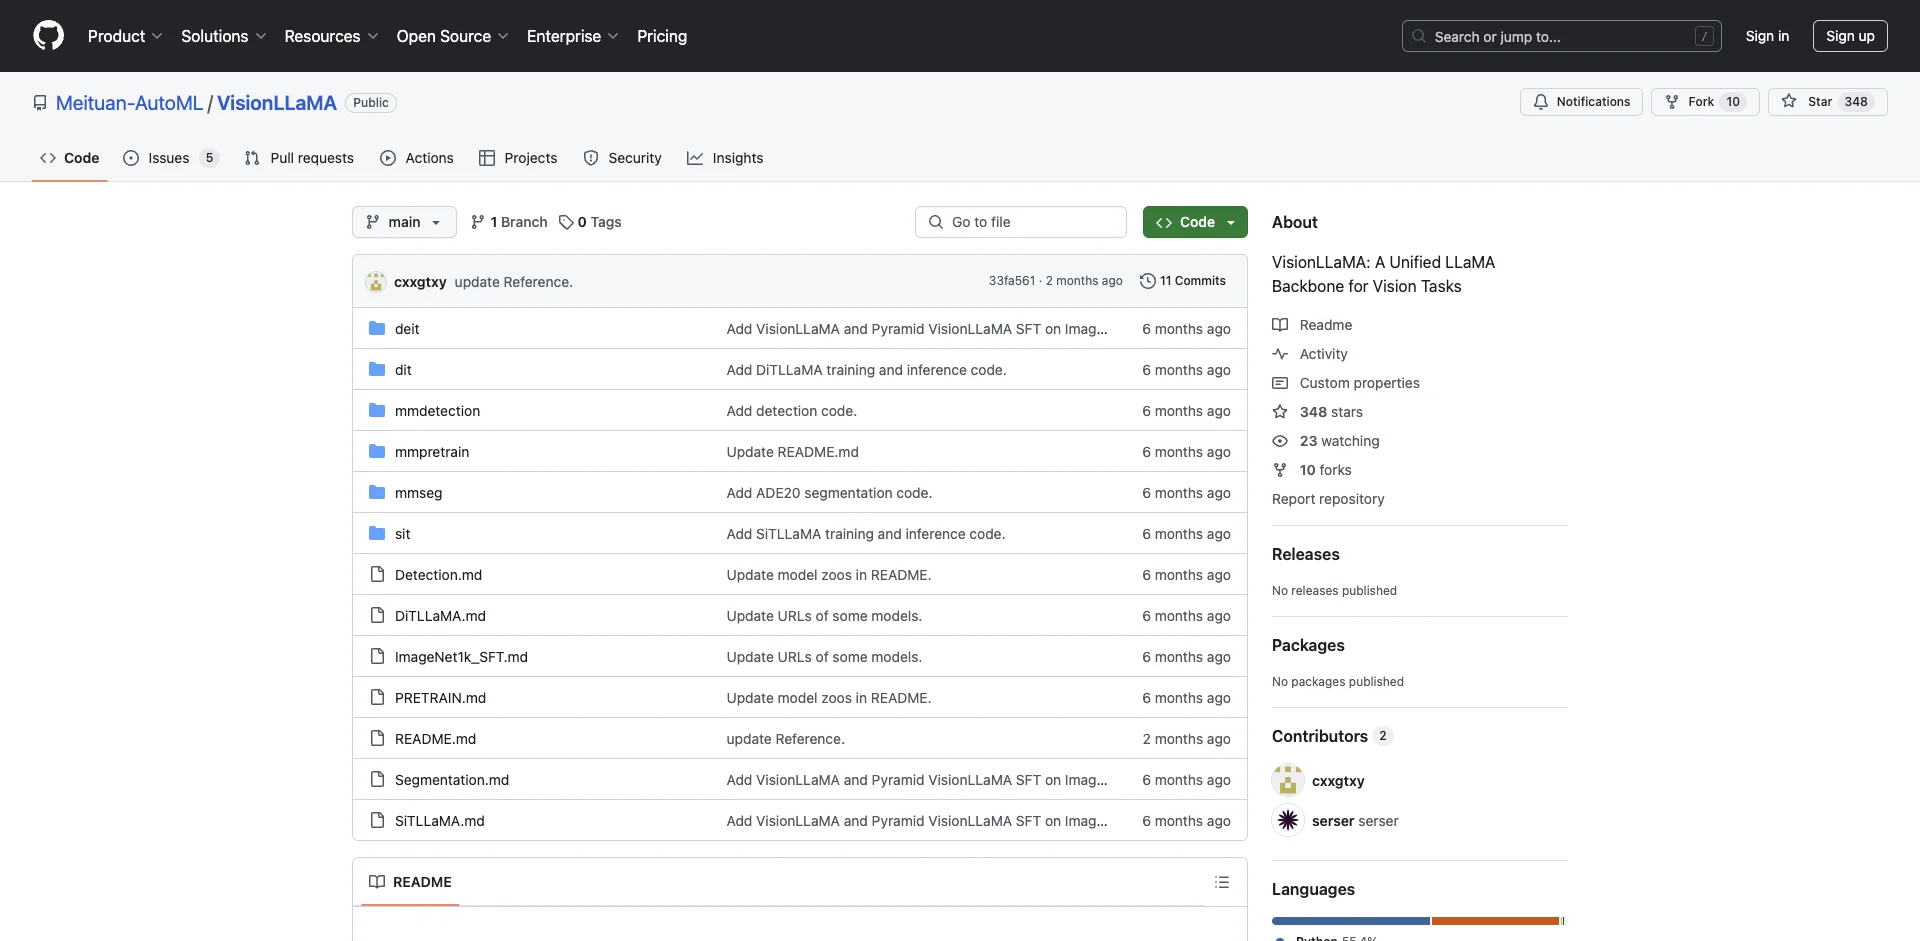Image resolution: width=1920 pixels, height=941 pixels.
Task: Click the repository icon before Meituan-AutoML
Action: [x=40, y=103]
